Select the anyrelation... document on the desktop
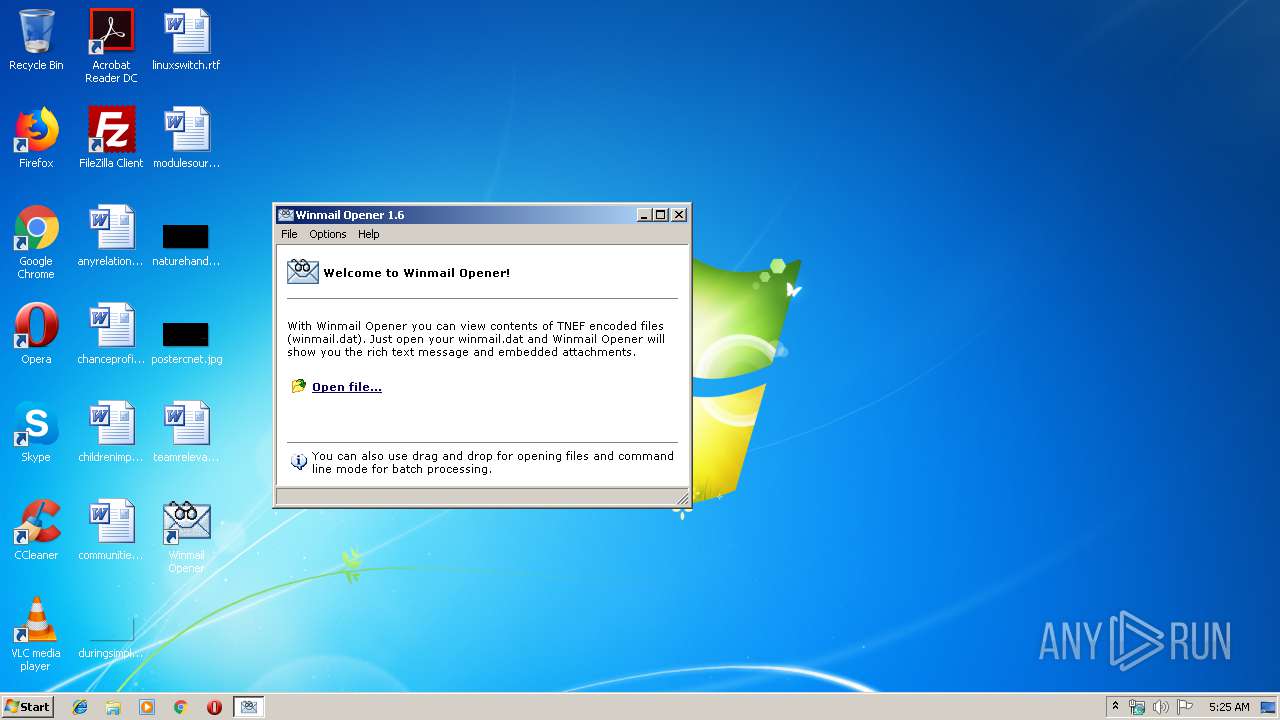1280x720 pixels. tap(111, 236)
